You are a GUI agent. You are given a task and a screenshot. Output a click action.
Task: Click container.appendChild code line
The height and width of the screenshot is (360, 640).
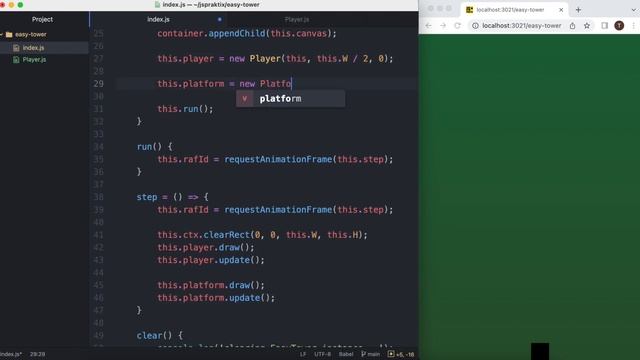pyautogui.click(x=247, y=33)
